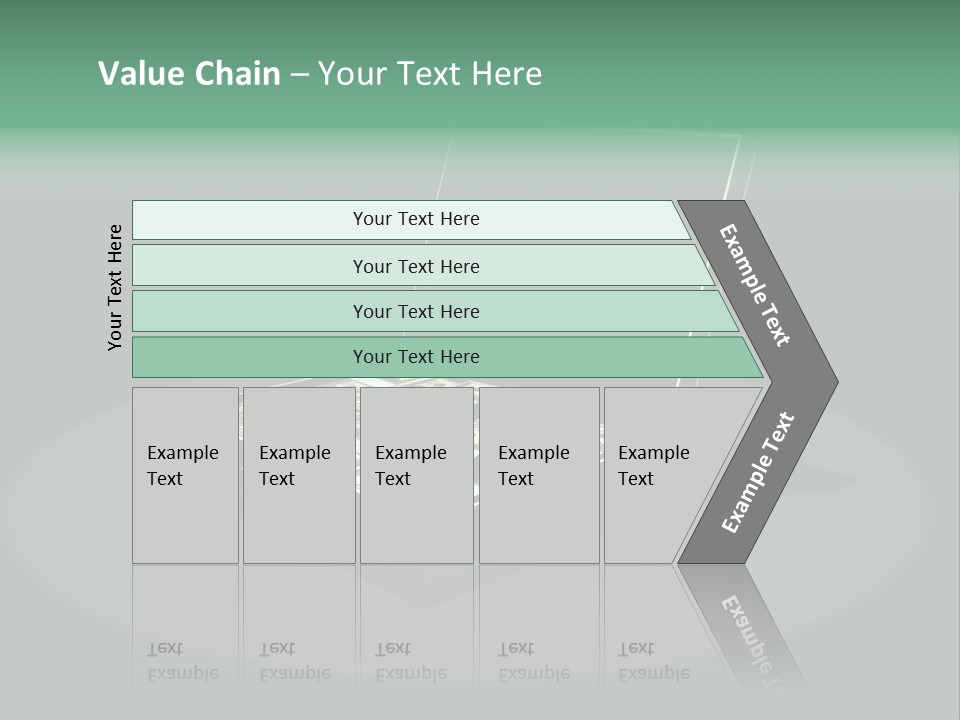Click the darkest green "Your Text Here" bar

(x=415, y=357)
